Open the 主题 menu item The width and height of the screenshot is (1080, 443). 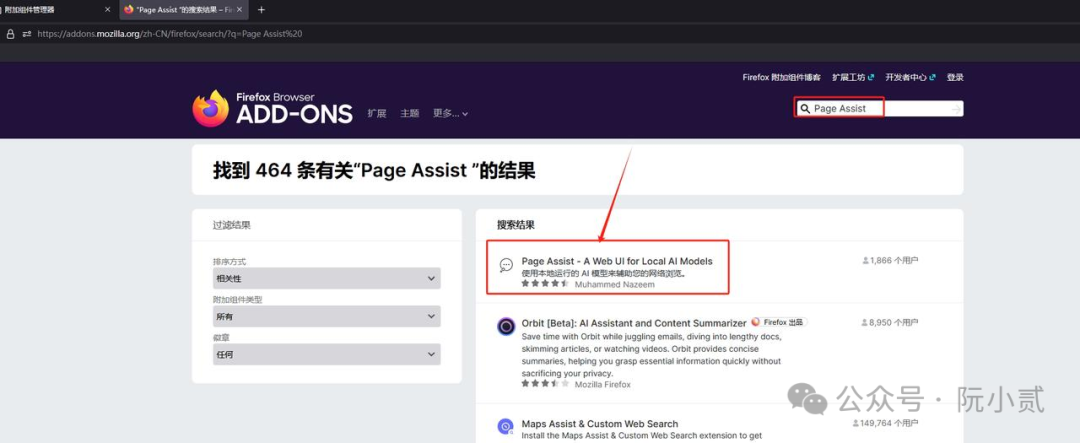(410, 113)
